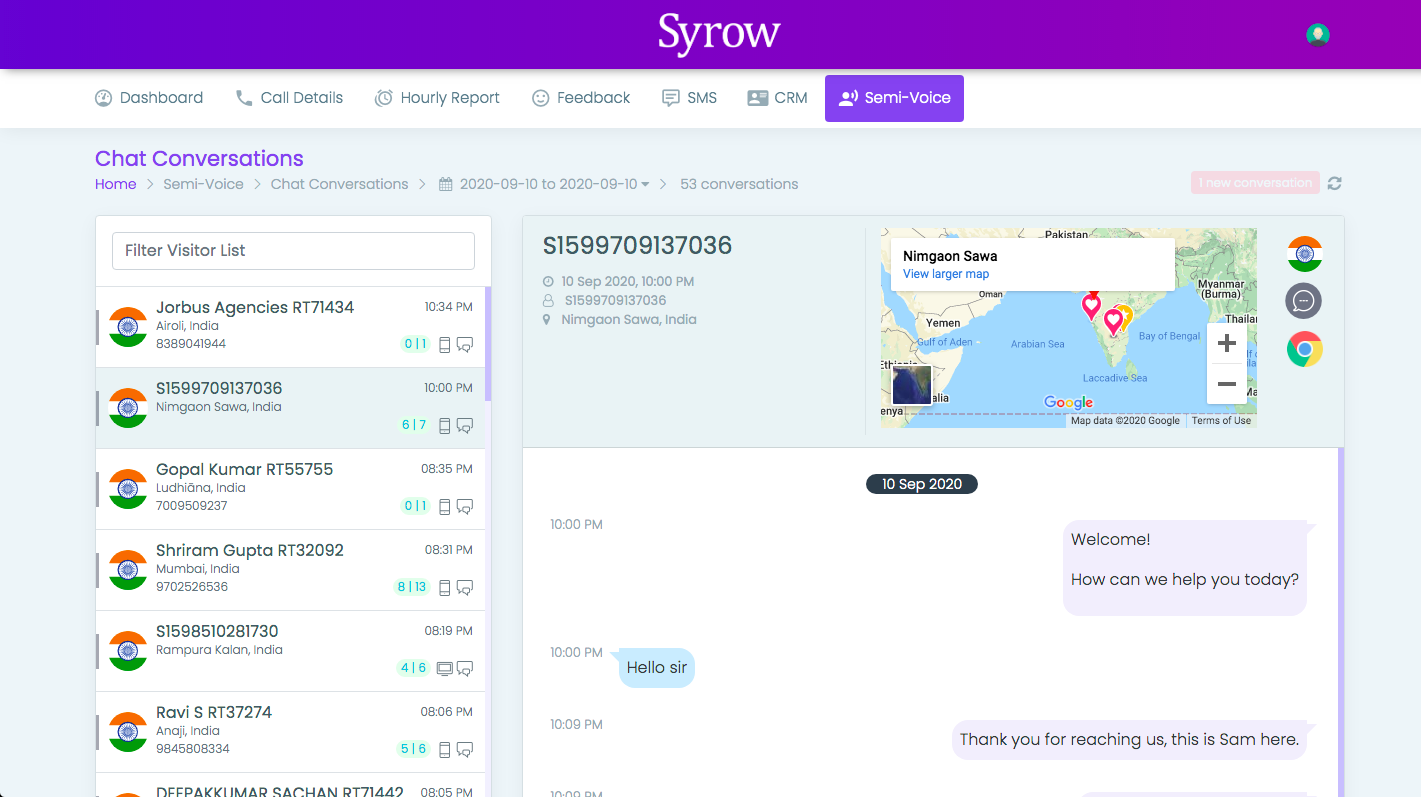
Task: Click the 5|6 message count badge
Action: [x=414, y=749]
